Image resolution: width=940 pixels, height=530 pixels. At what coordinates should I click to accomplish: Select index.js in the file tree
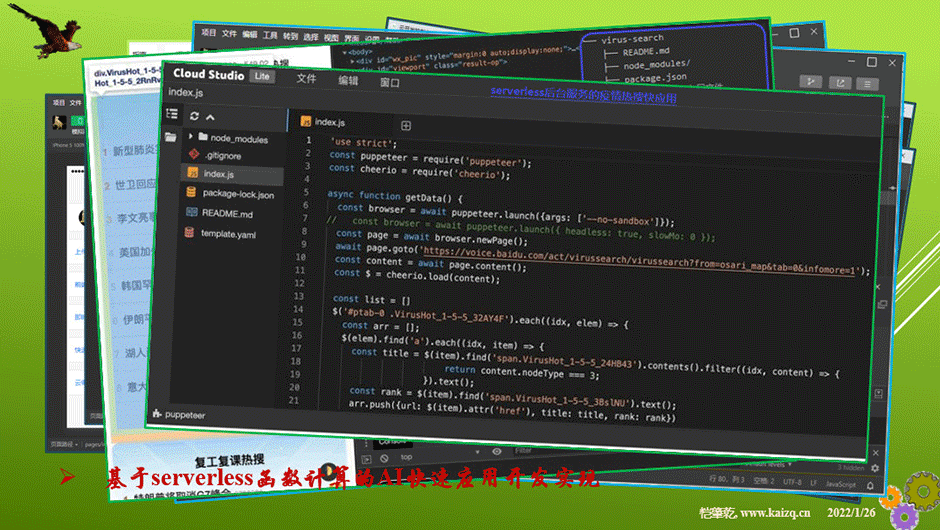click(x=233, y=174)
